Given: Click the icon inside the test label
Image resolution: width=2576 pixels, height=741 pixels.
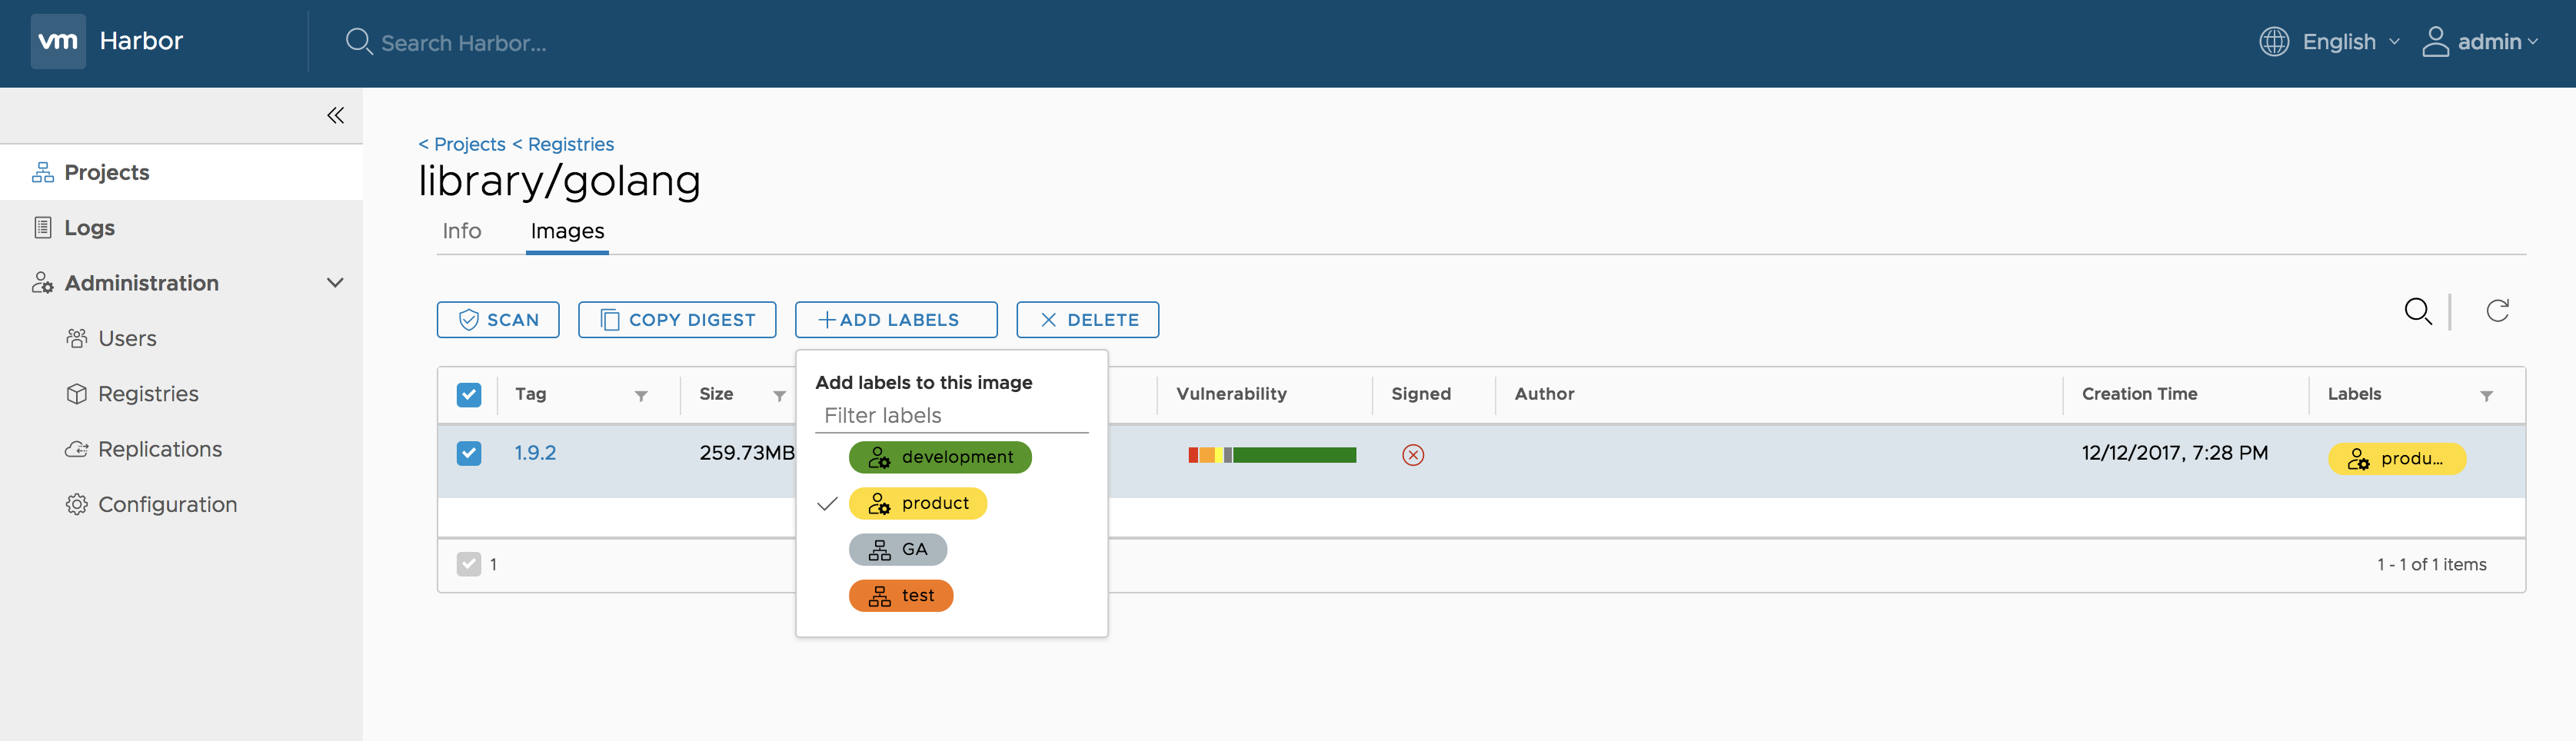Looking at the screenshot, I should click(x=879, y=596).
